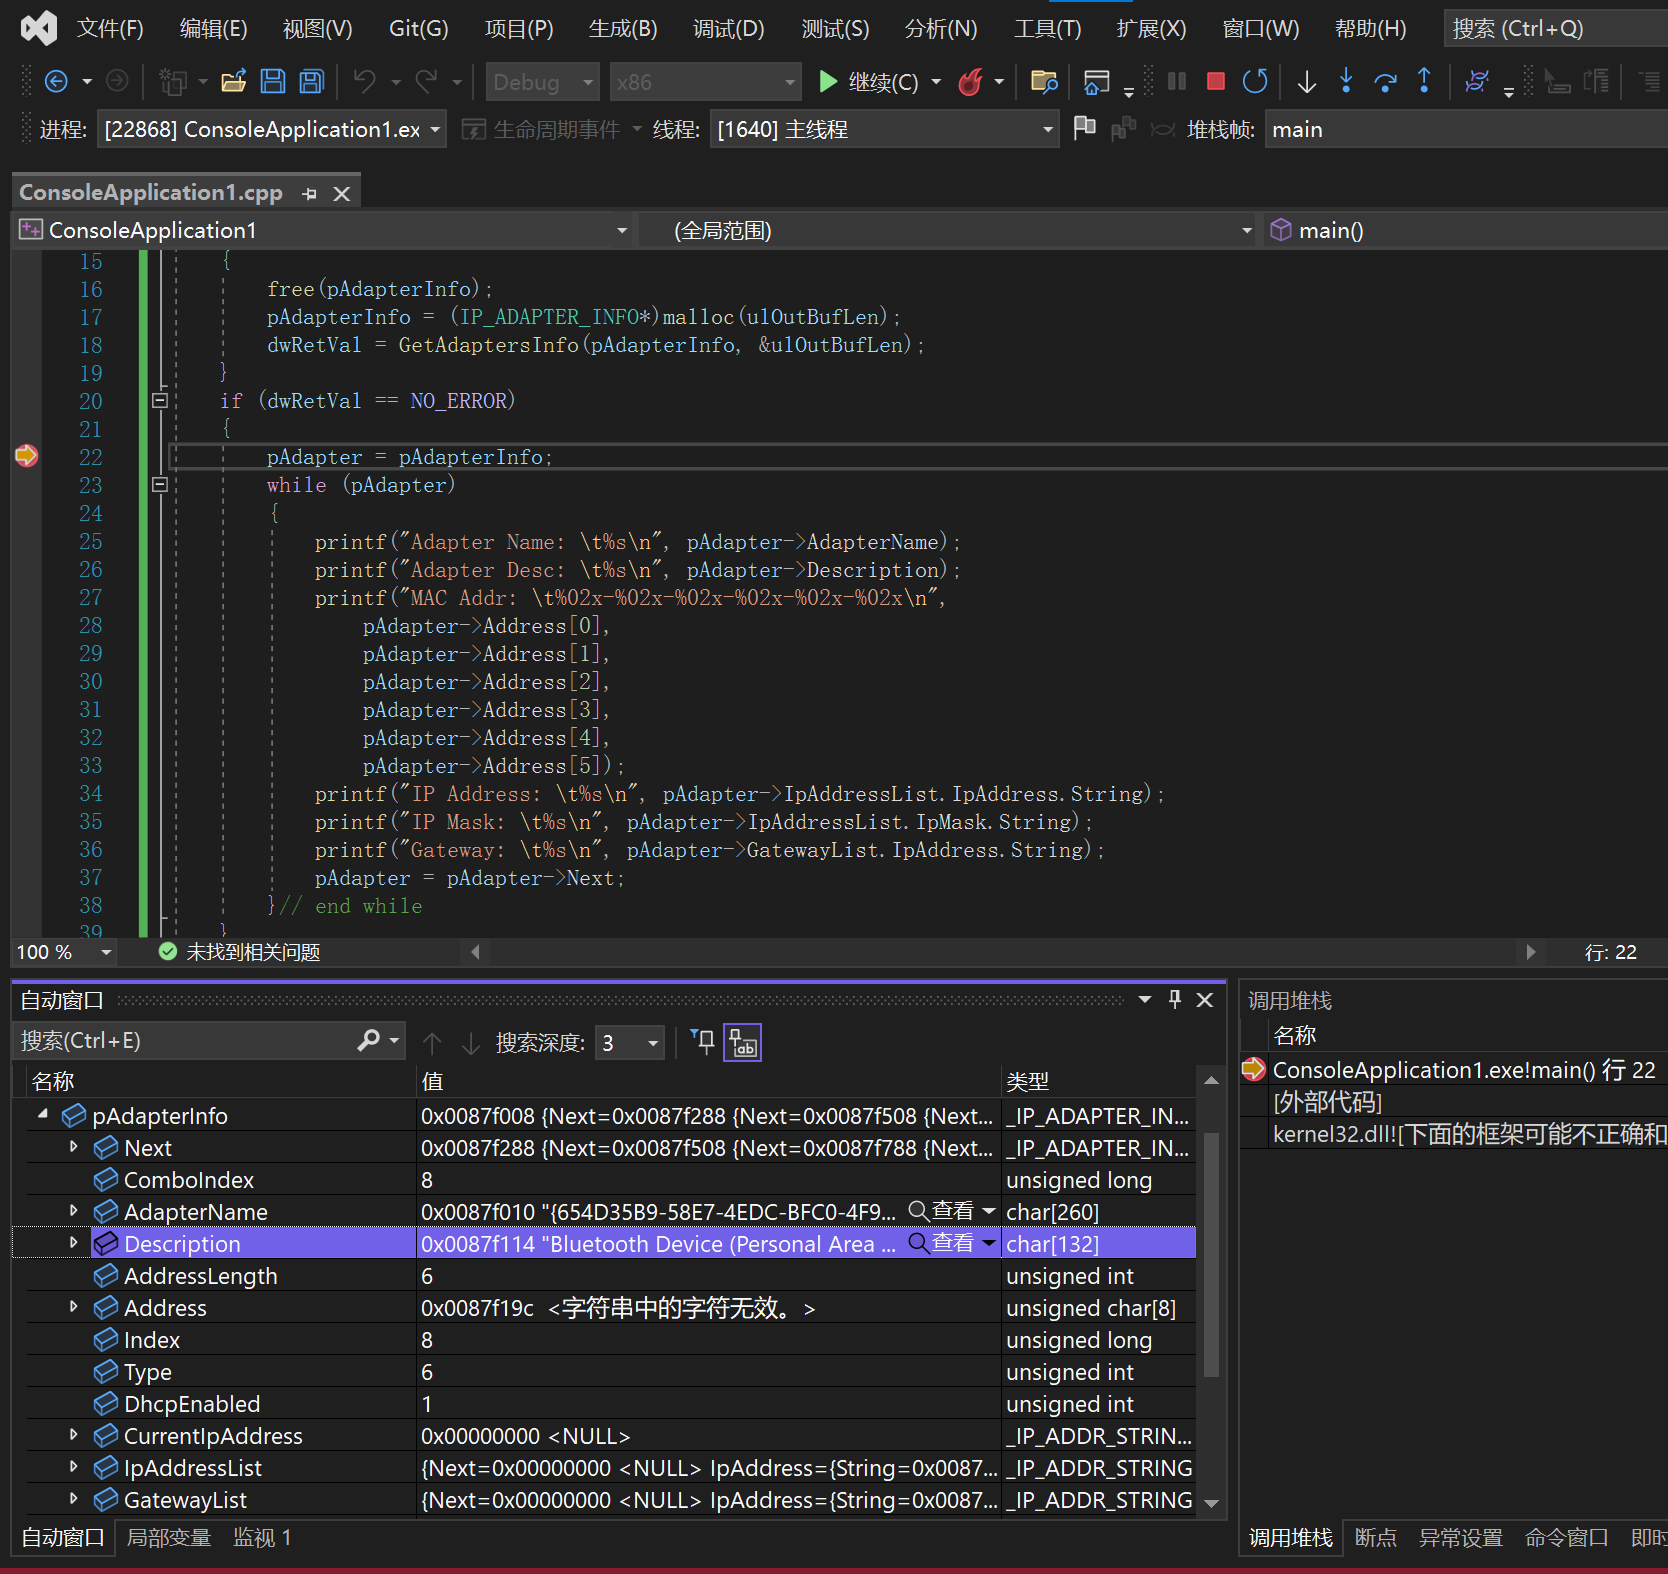
Task: Click the Hot Reload flame icon
Action: [x=971, y=81]
